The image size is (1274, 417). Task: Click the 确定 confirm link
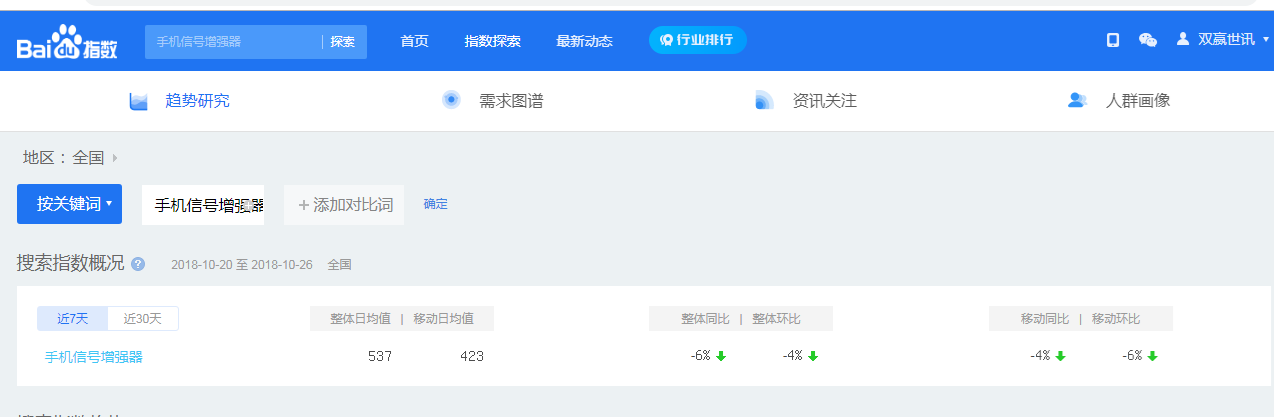(435, 204)
